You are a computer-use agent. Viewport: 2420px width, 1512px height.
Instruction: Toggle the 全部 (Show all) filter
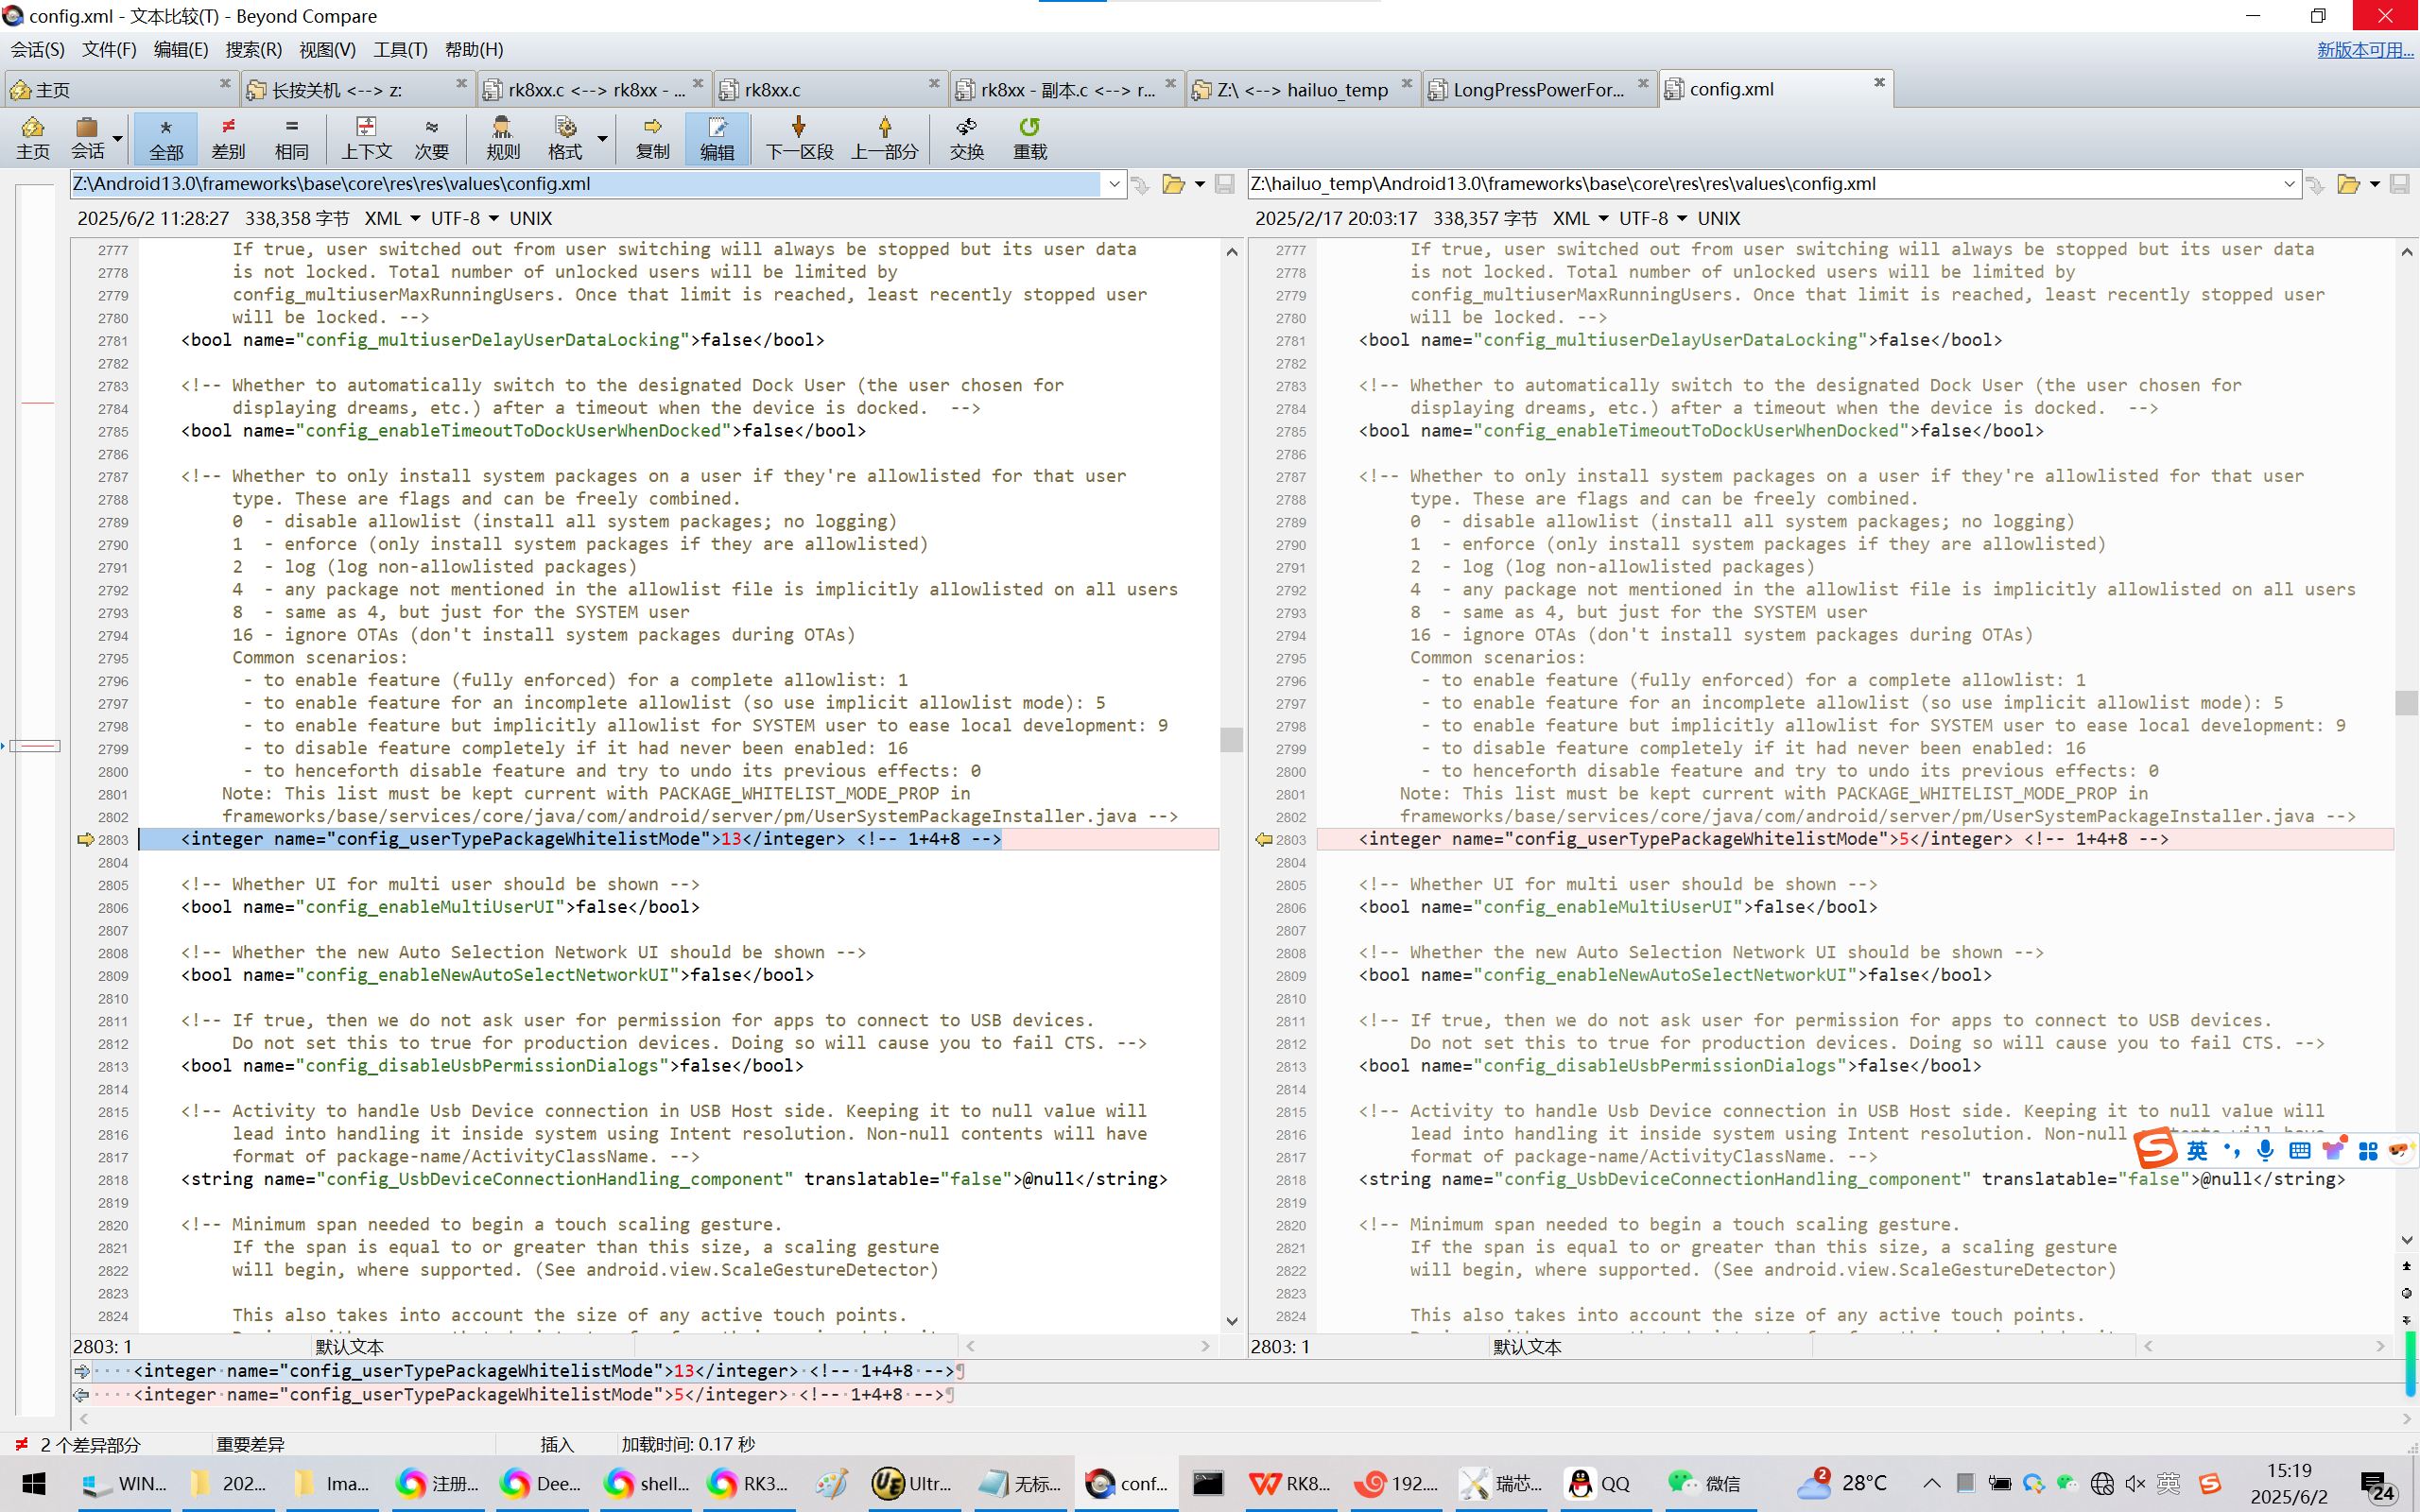click(166, 138)
